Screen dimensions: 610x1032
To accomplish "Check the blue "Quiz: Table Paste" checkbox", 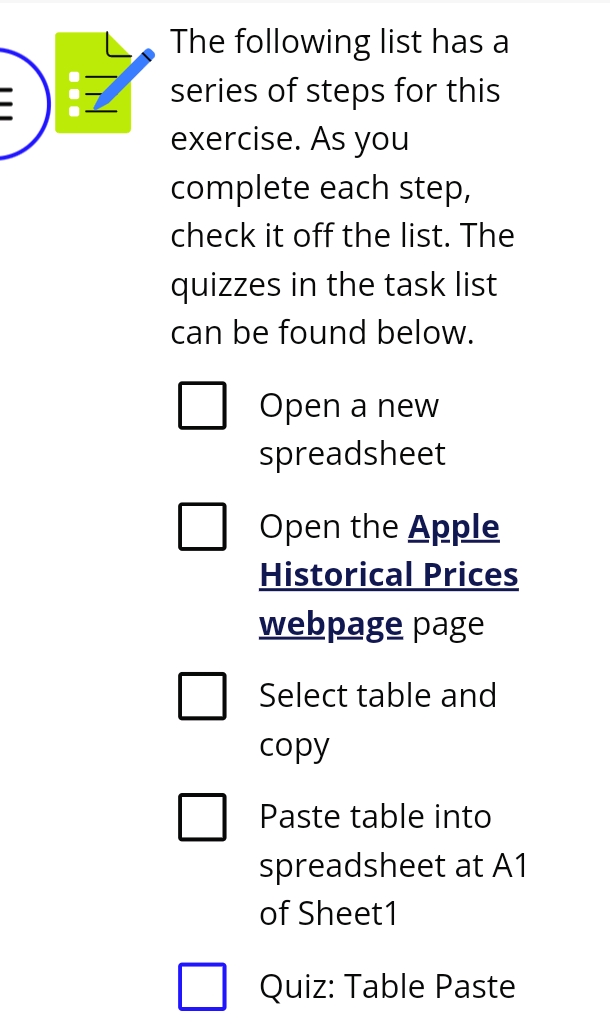I will point(202,986).
